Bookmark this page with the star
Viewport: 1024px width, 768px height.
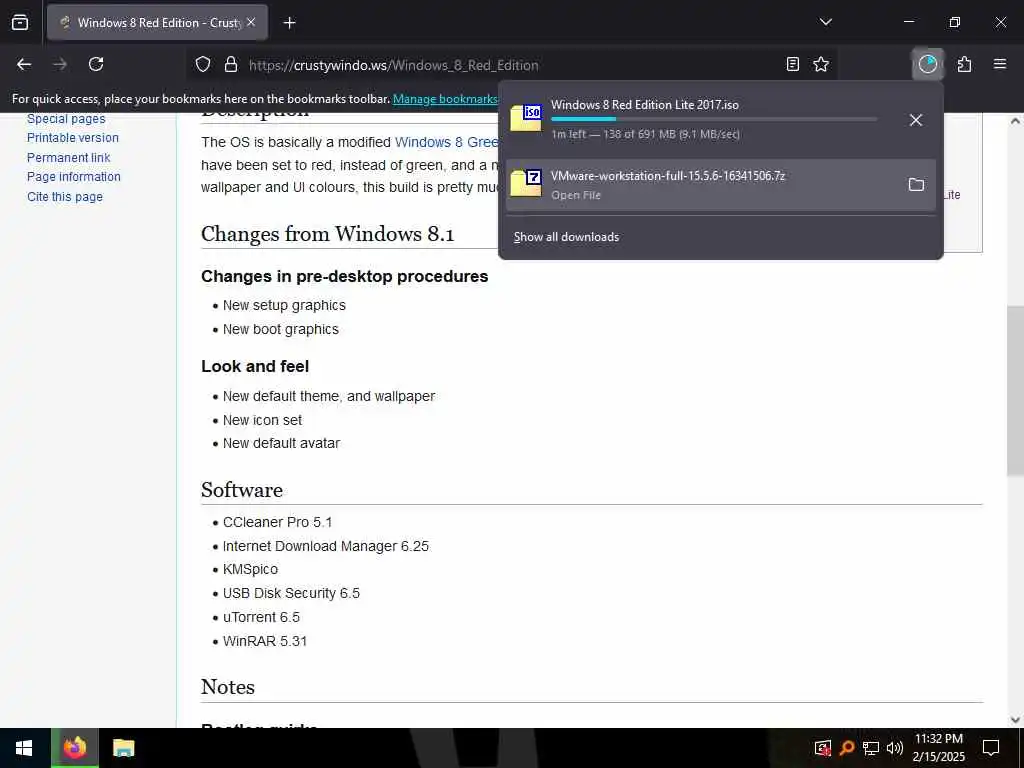pyautogui.click(x=821, y=65)
